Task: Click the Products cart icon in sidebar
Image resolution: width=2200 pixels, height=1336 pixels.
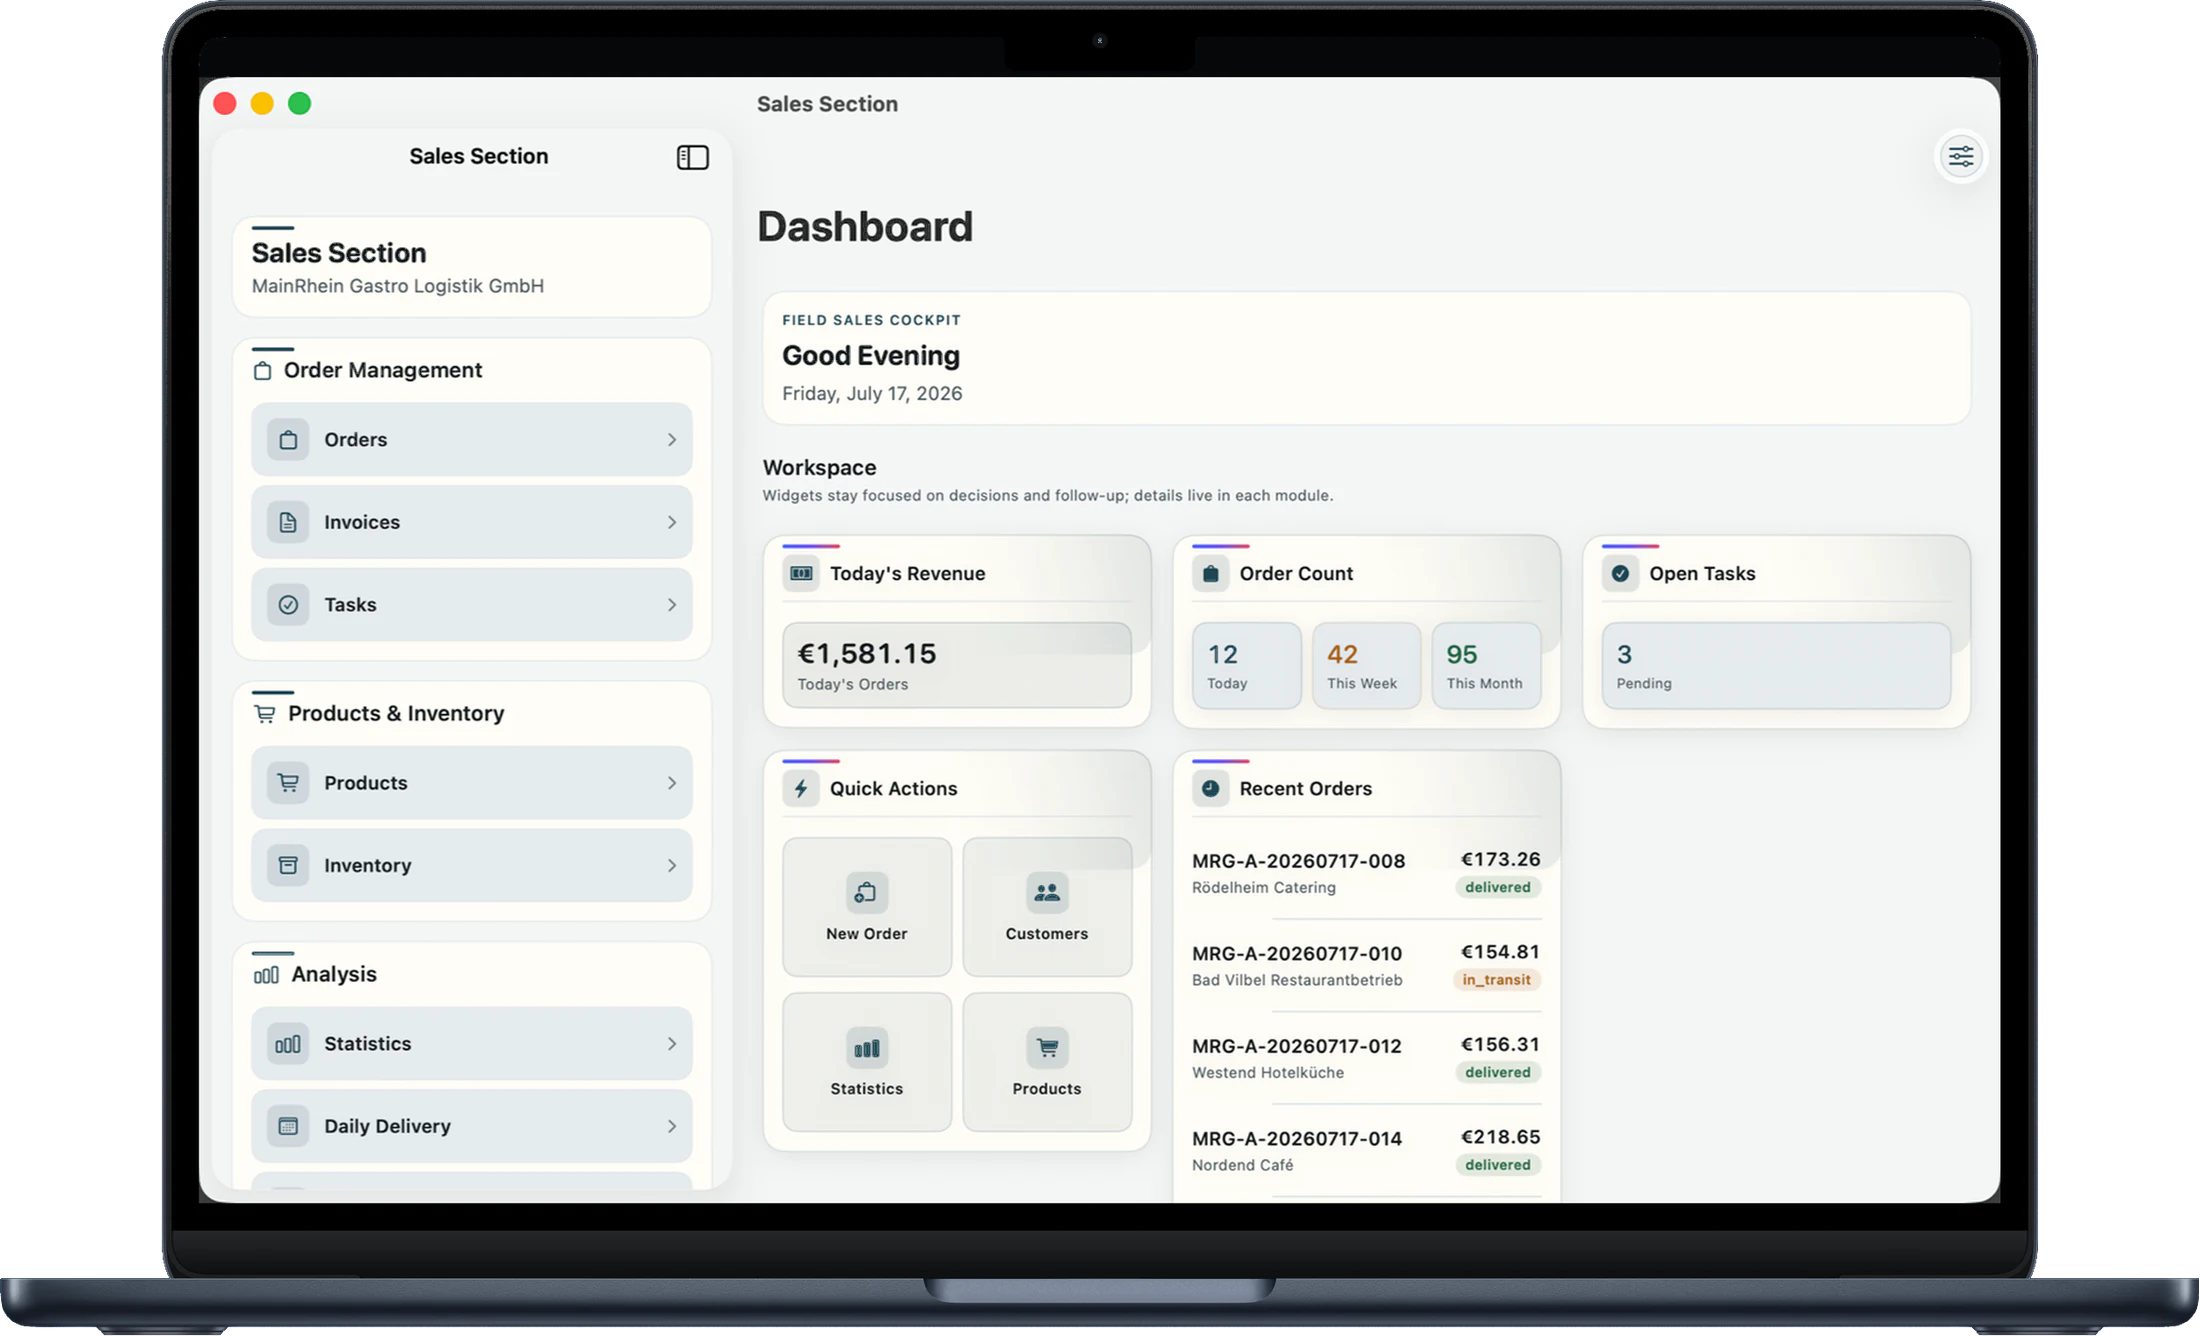Action: click(288, 783)
